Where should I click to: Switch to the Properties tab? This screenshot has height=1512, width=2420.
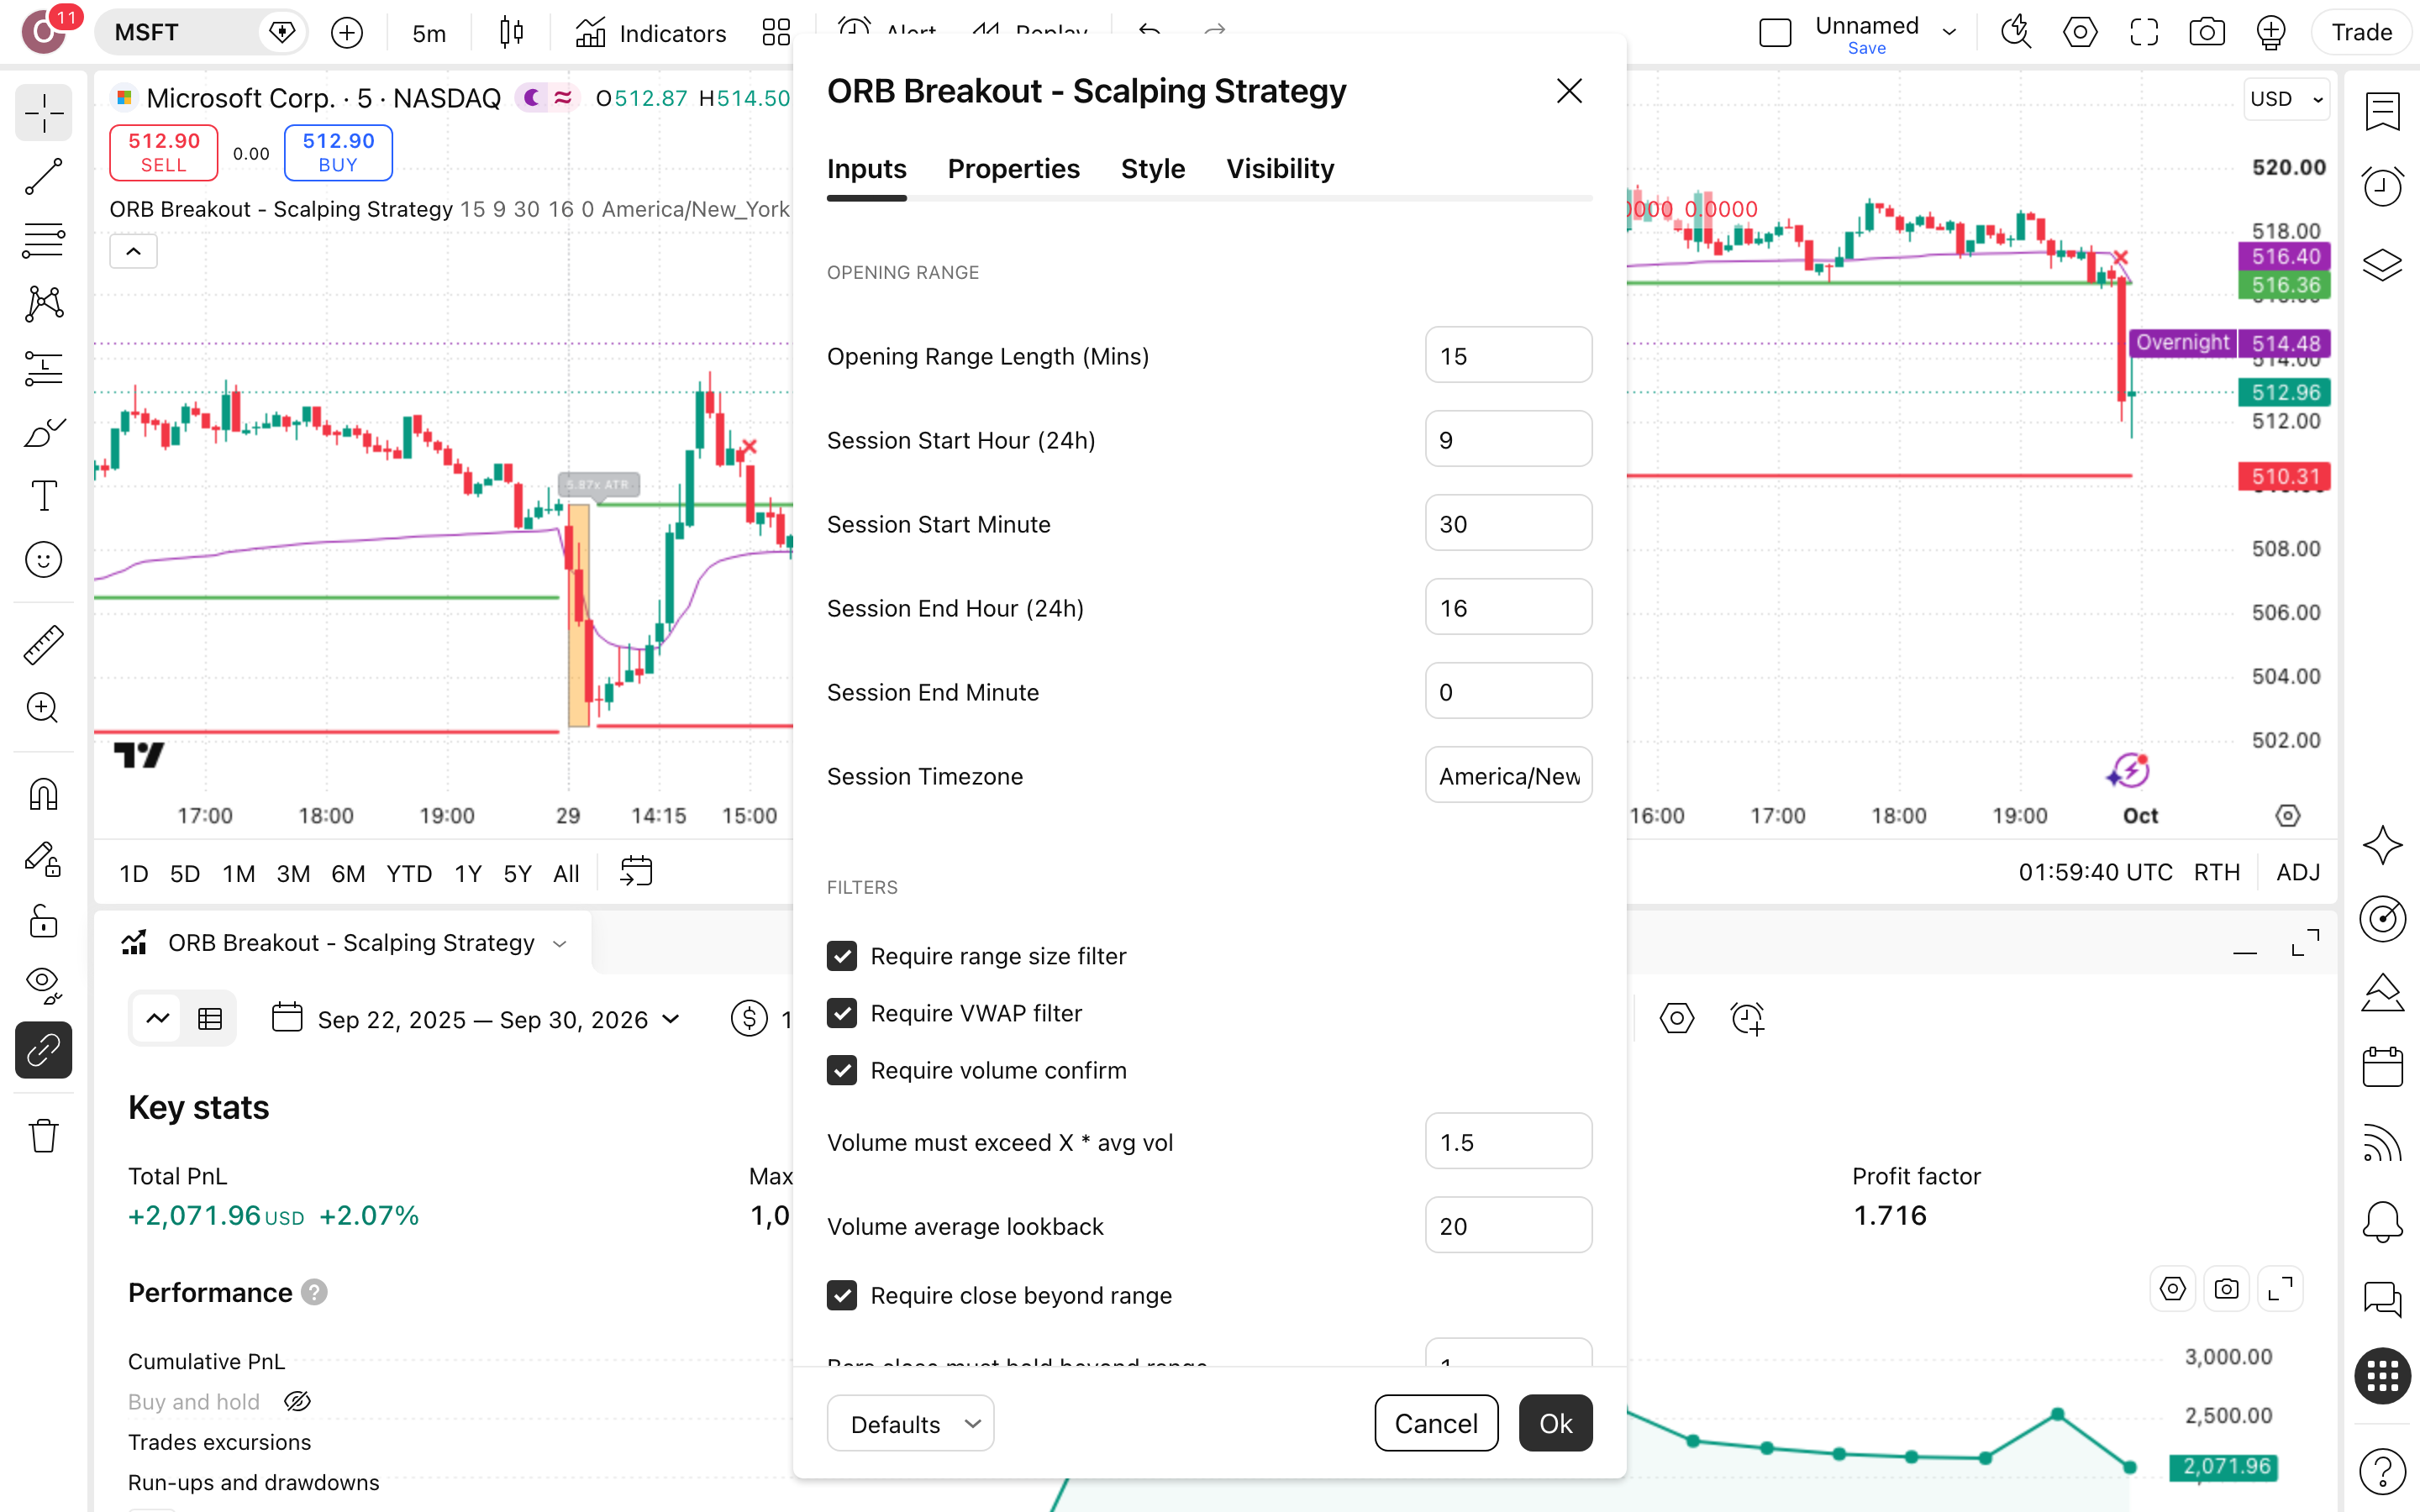pos(1013,169)
